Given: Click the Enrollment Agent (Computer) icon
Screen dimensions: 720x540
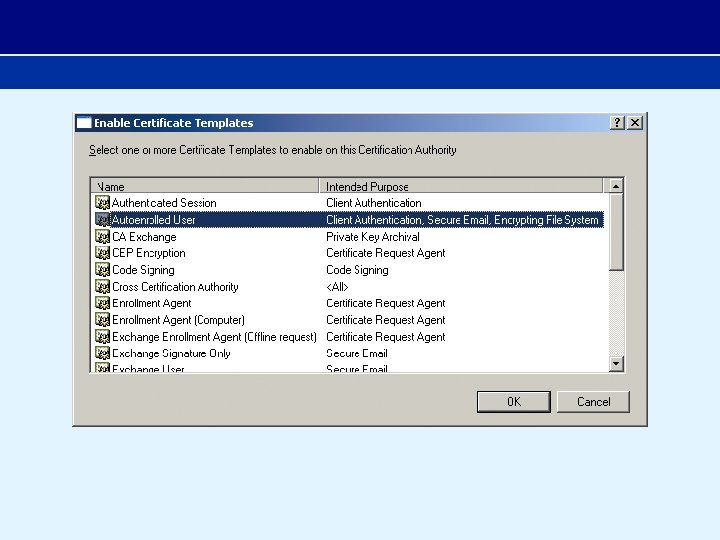Looking at the screenshot, I should tap(102, 320).
